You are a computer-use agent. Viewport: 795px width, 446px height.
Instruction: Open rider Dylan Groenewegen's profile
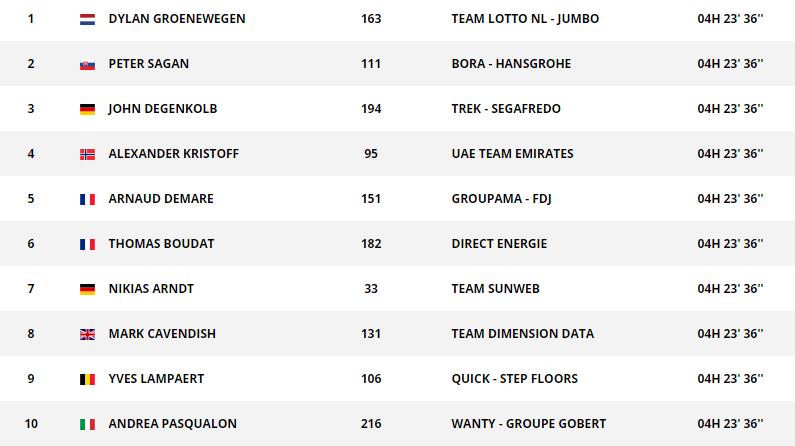(176, 19)
